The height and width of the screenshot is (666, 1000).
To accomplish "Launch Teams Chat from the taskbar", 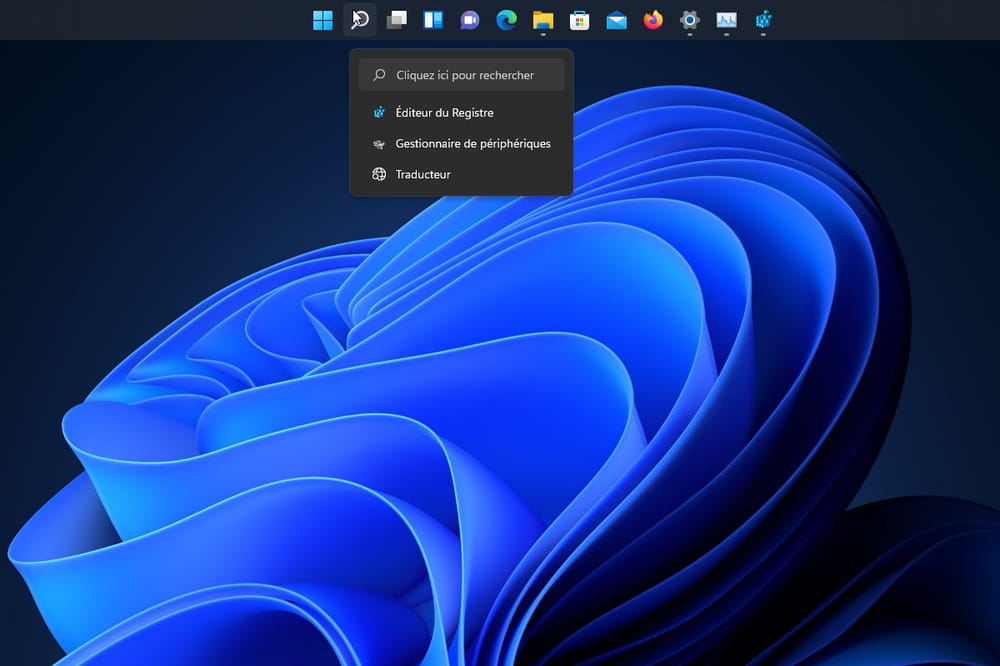I will point(470,20).
